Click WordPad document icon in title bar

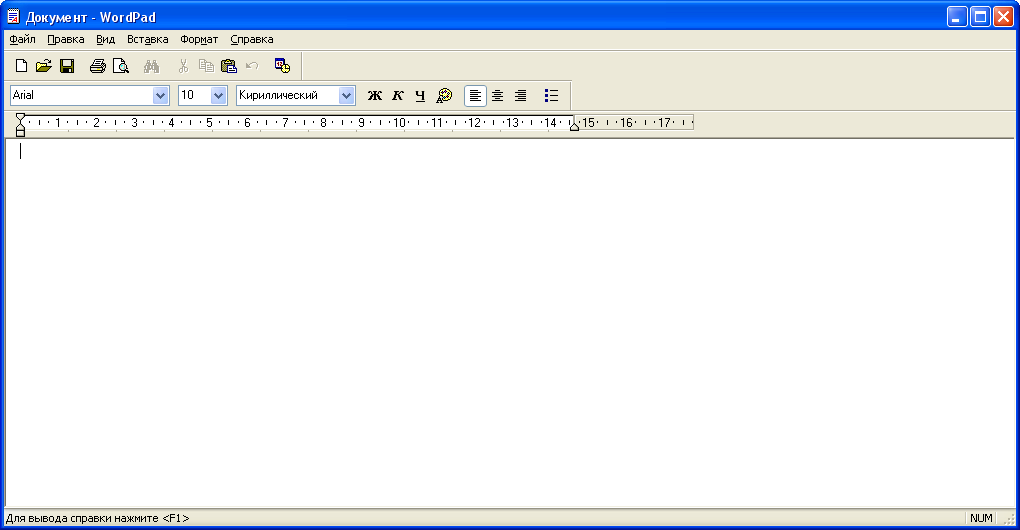point(14,16)
